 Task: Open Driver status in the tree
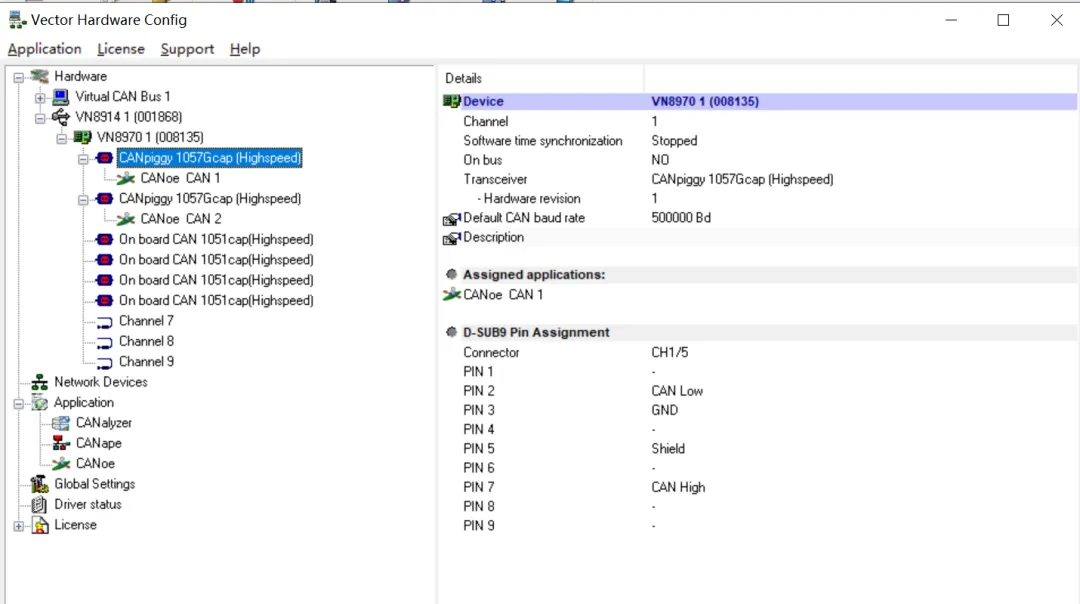pyautogui.click(x=87, y=504)
